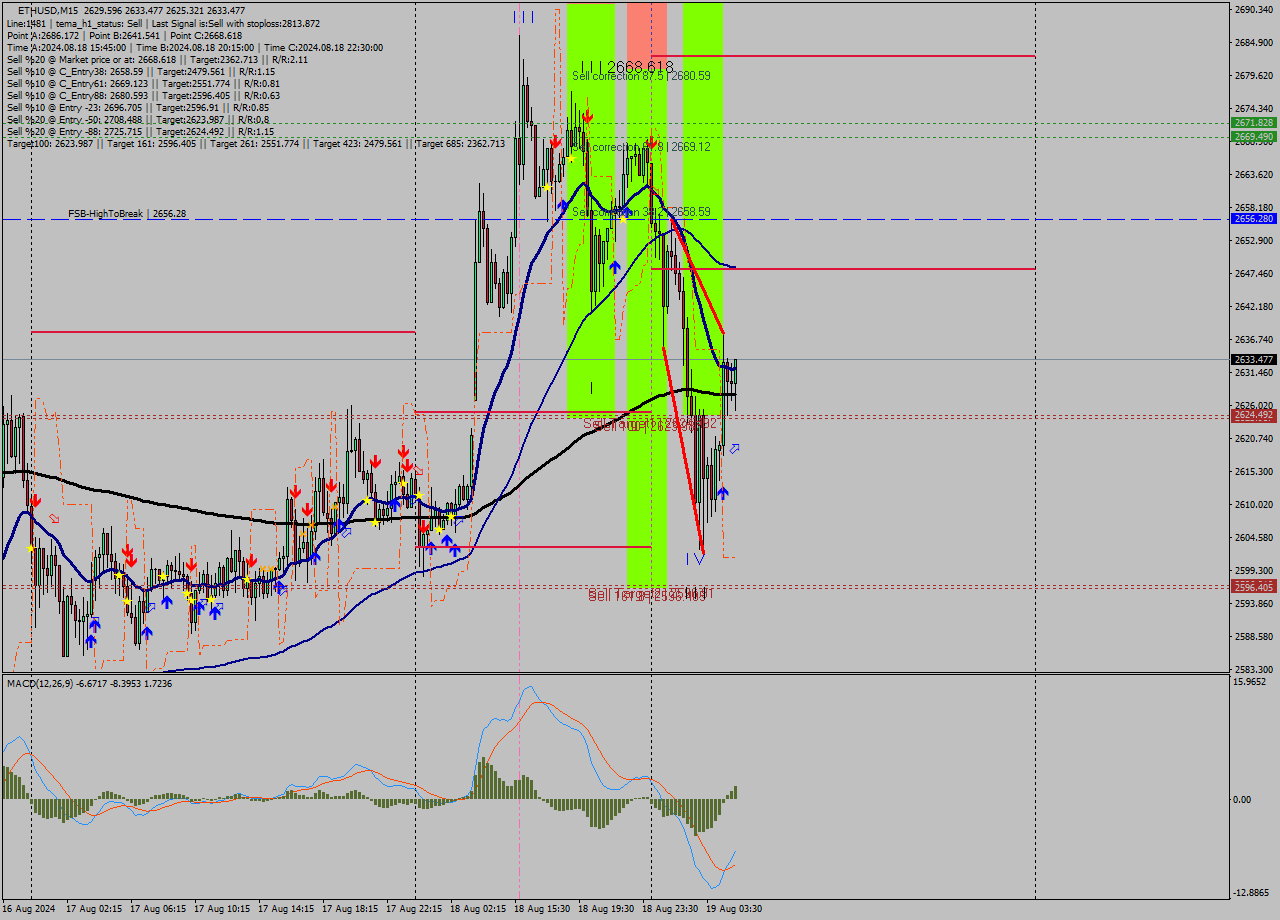Click the 2610.020 price scale value

(1253, 504)
